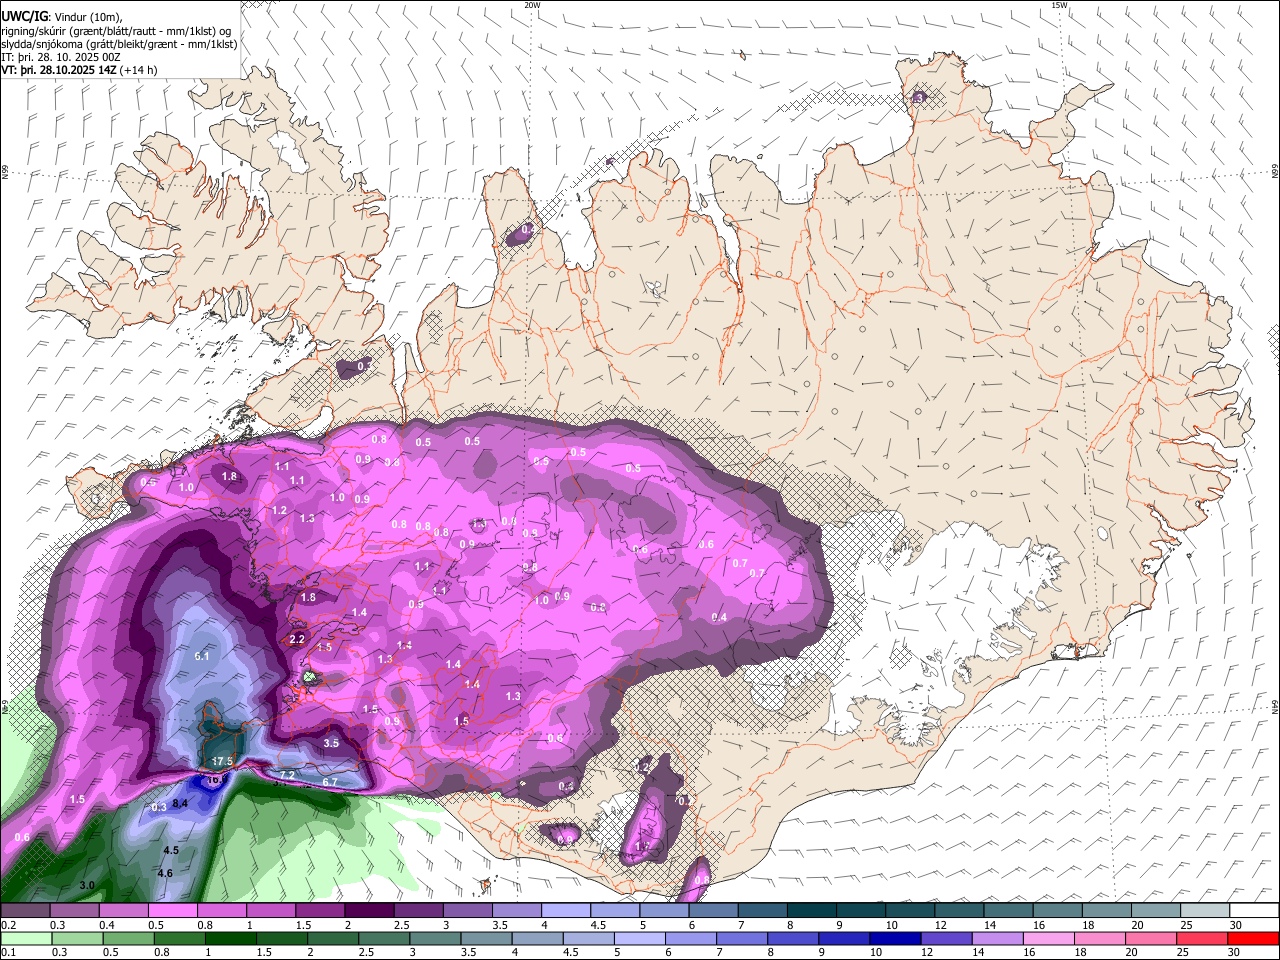The height and width of the screenshot is (960, 1280).
Task: Click the UWC/IG title text
Action: pos(24,16)
